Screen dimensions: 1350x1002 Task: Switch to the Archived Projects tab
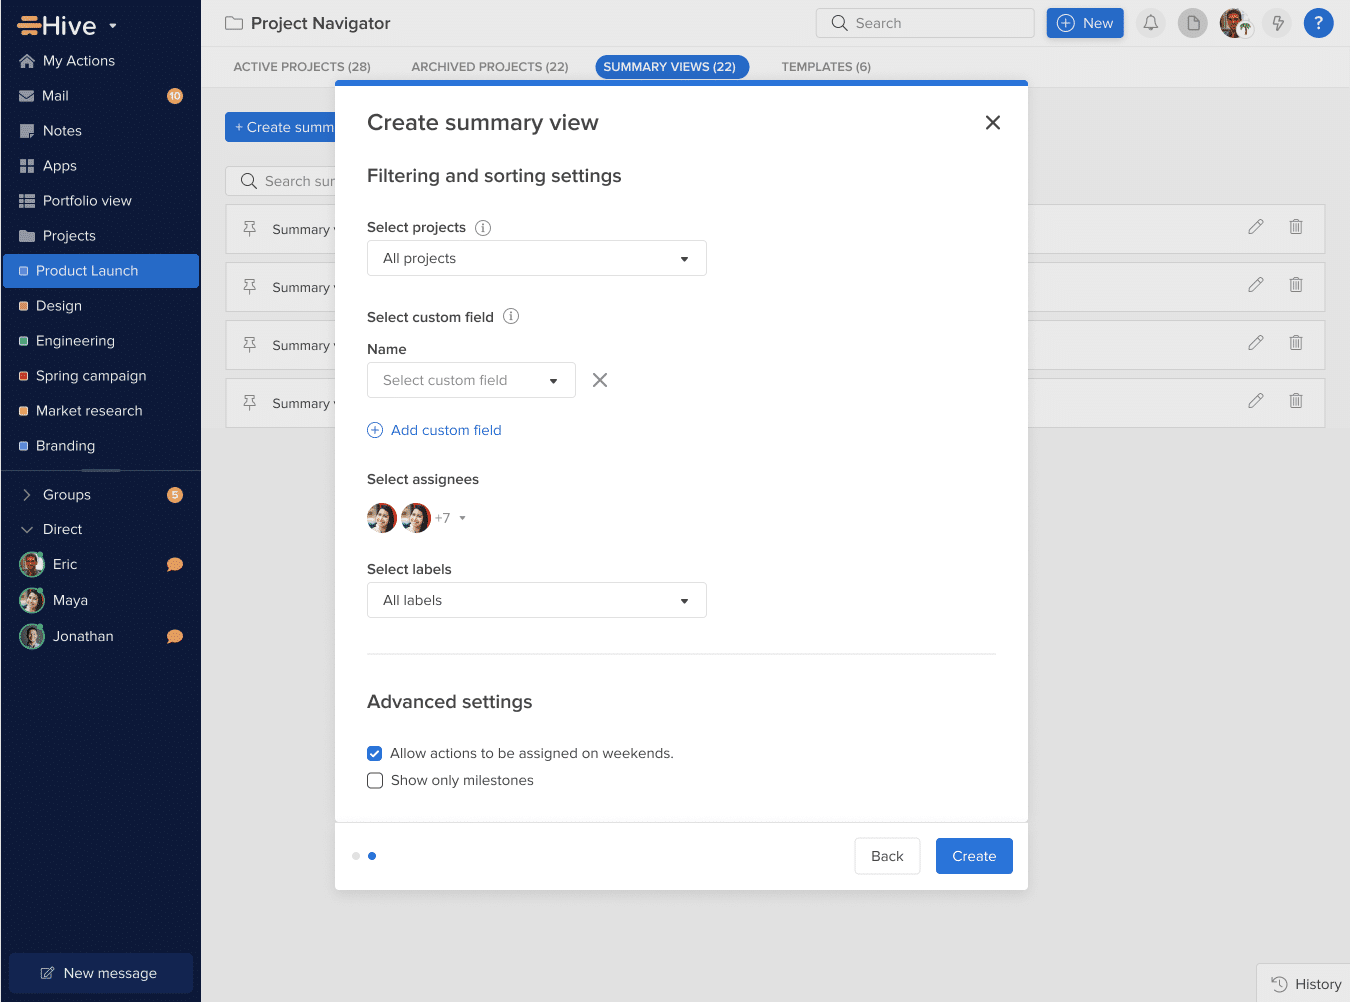click(x=489, y=66)
